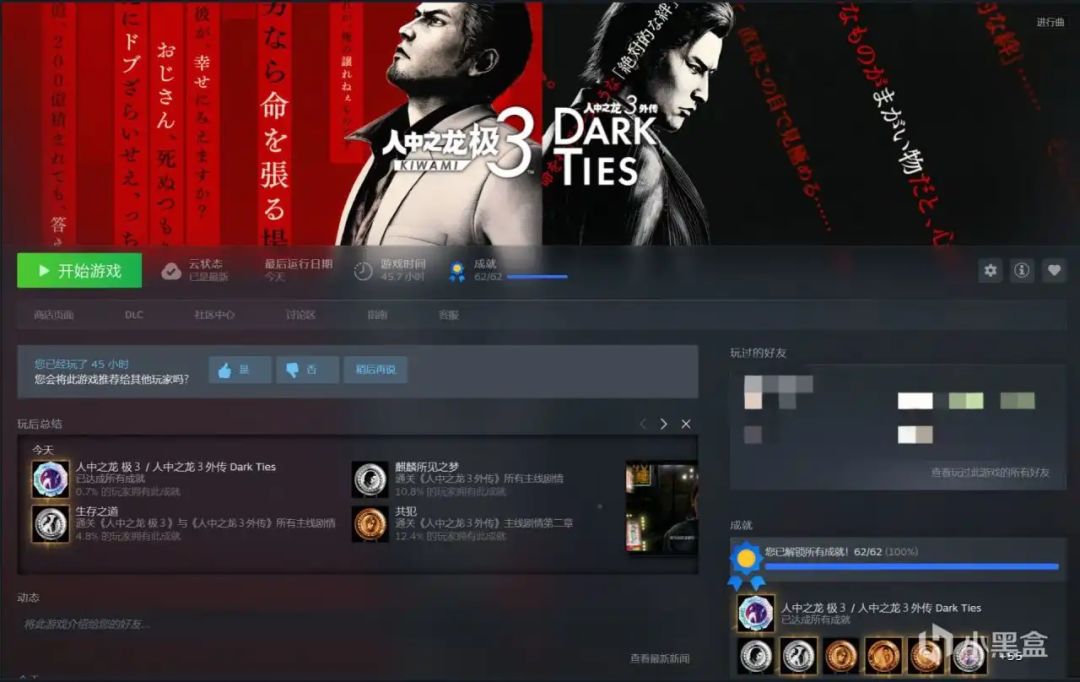The height and width of the screenshot is (682, 1080).
Task: Click the 生存之道 achievement icon
Action: tap(50, 524)
